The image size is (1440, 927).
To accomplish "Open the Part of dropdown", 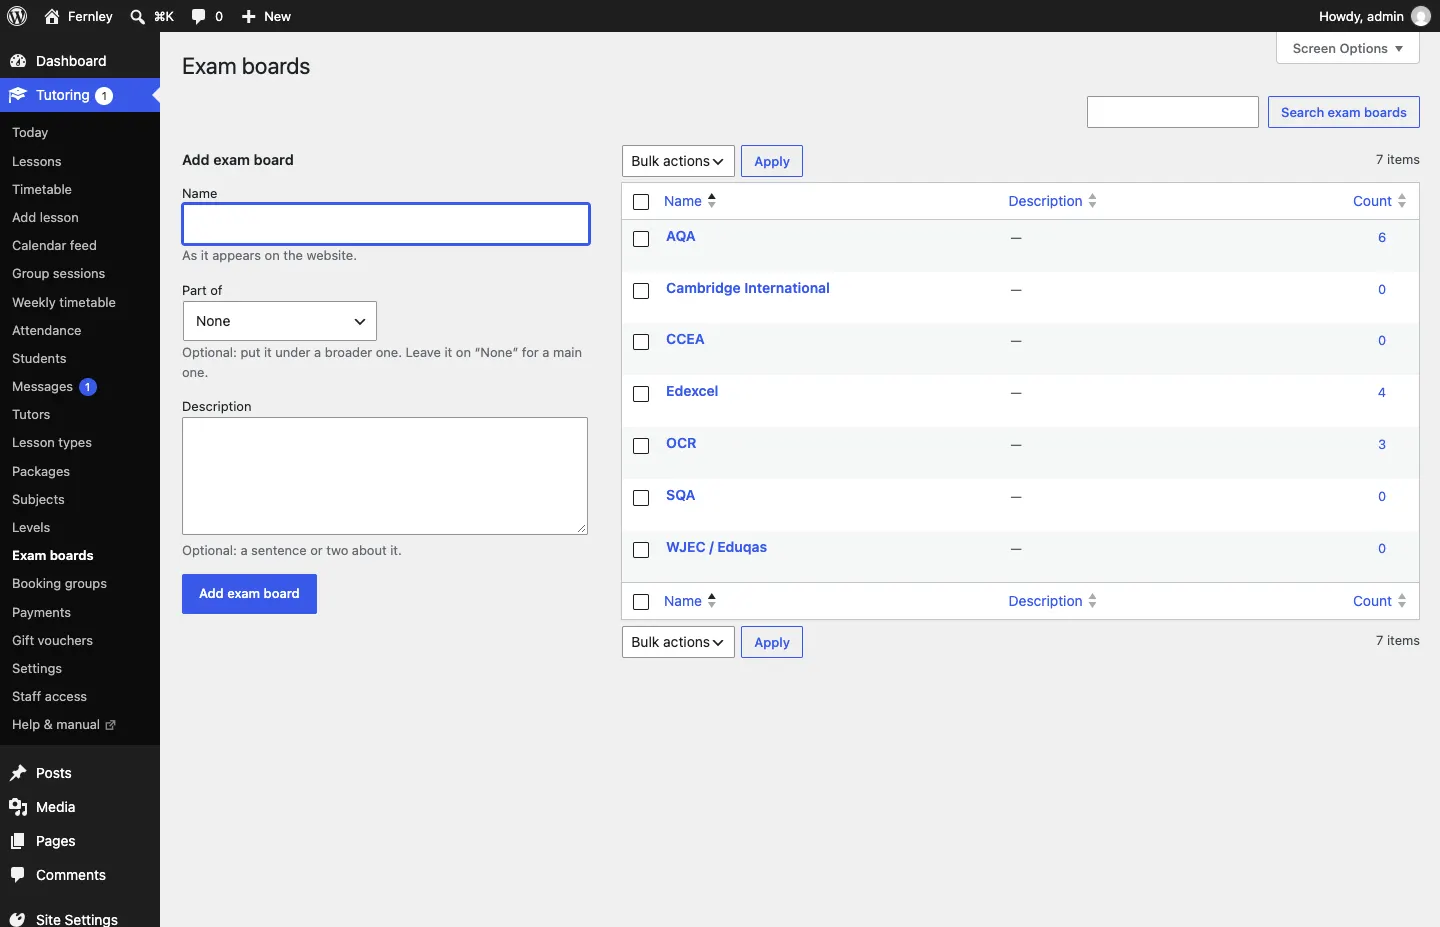I will coord(280,321).
